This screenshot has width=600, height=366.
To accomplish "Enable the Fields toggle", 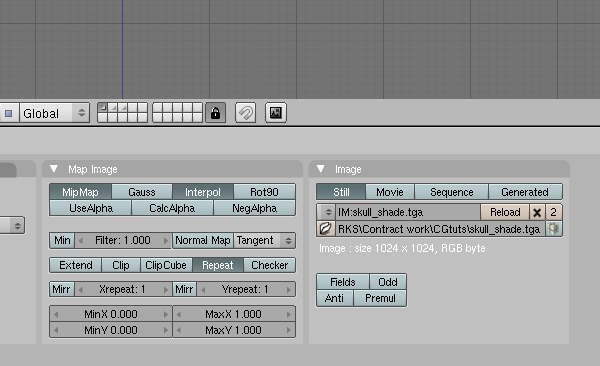I will pyautogui.click(x=343, y=282).
